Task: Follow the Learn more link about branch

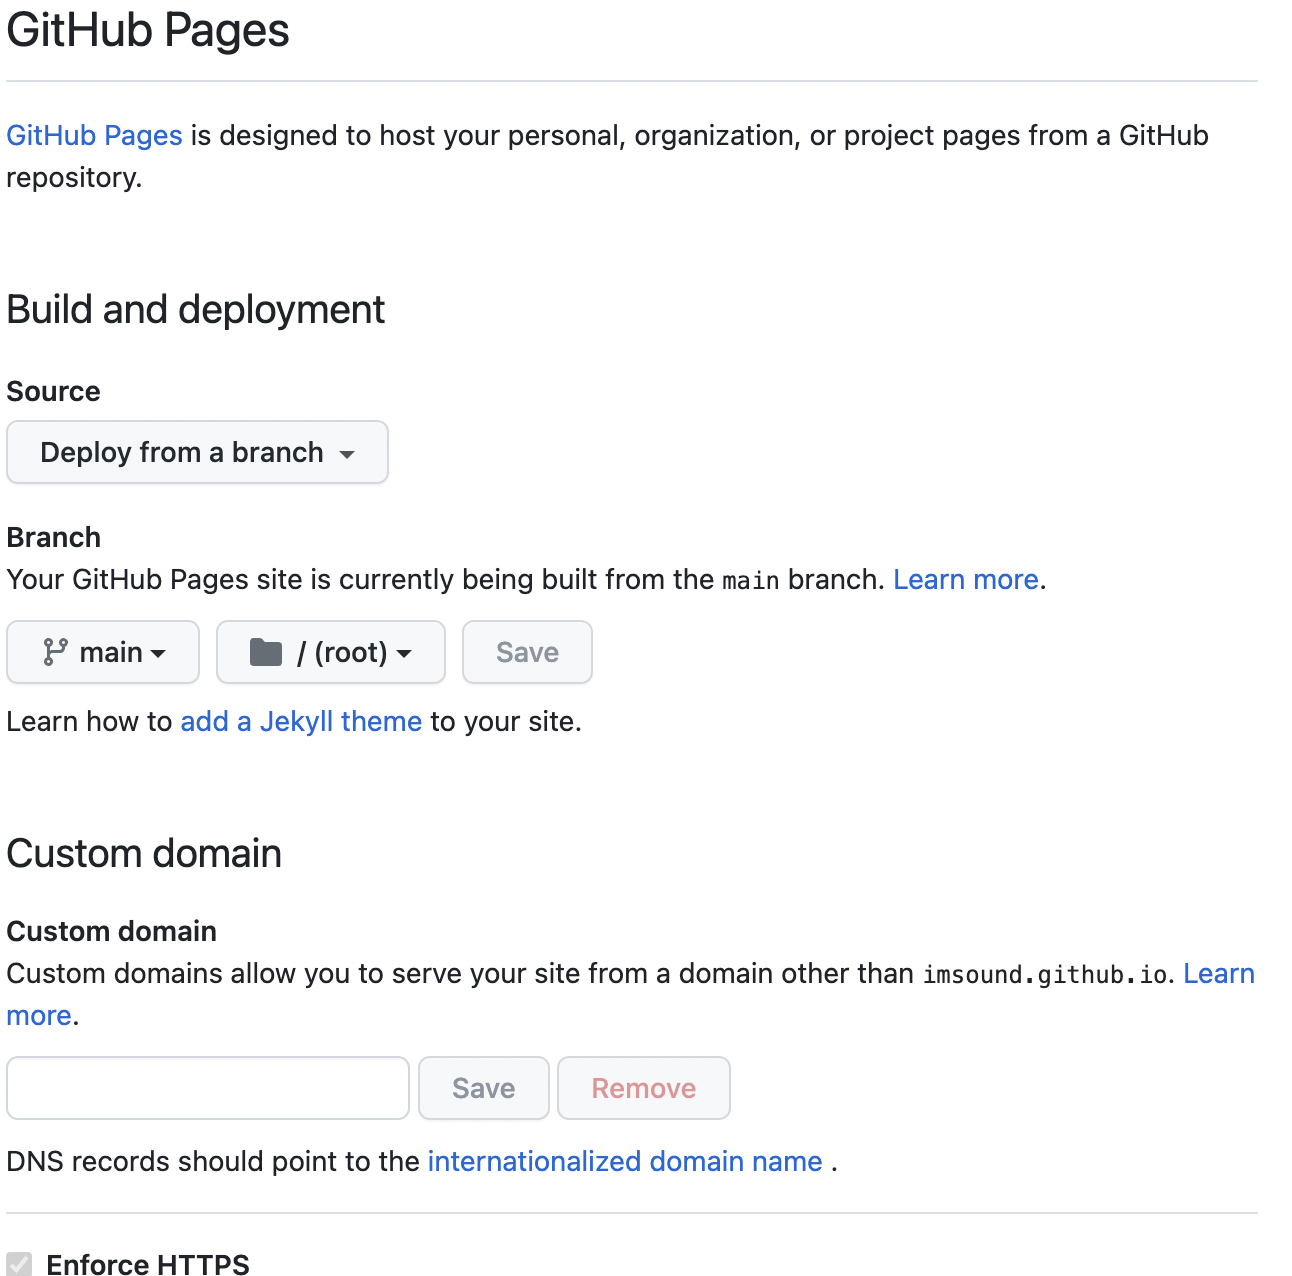Action: (x=966, y=579)
